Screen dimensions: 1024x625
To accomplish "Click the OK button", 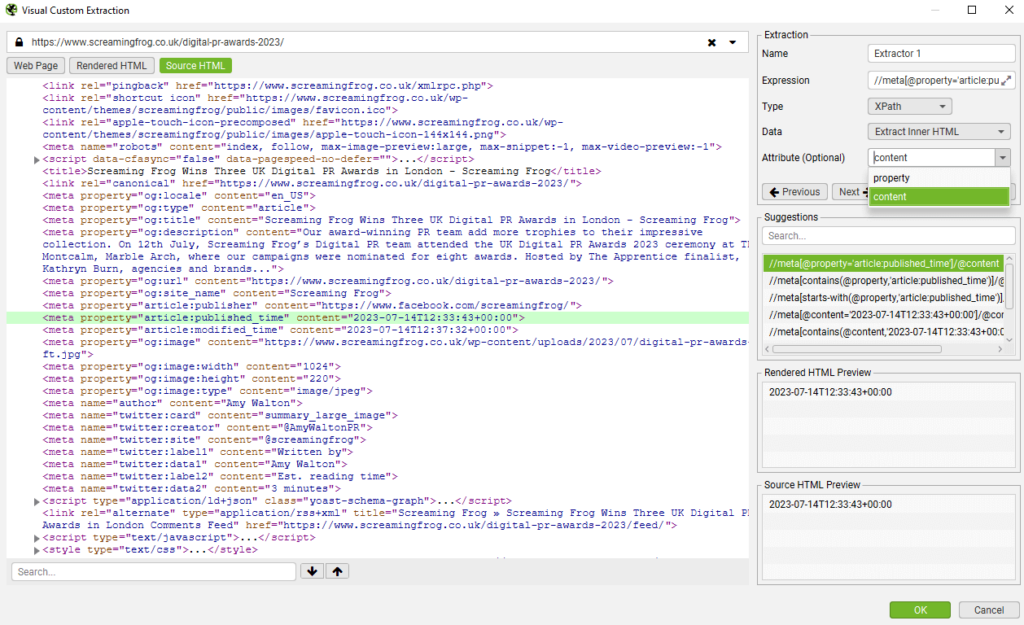I will click(919, 610).
